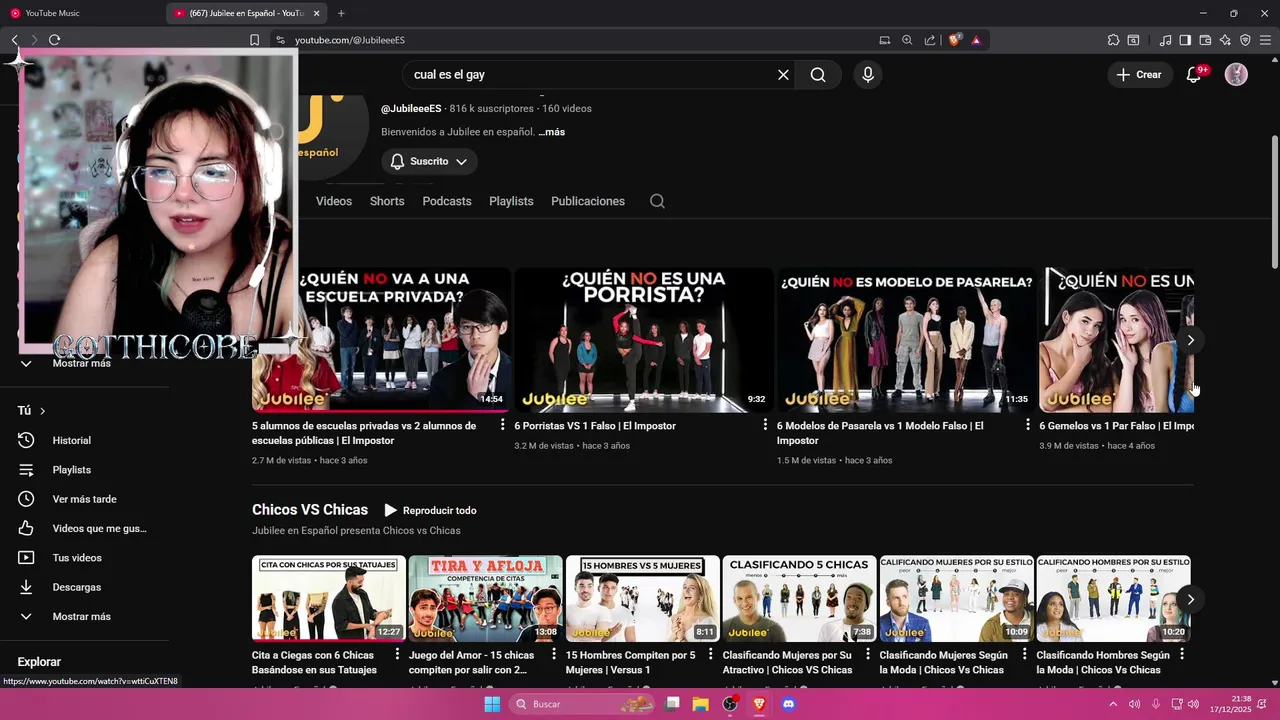This screenshot has height=720, width=1280.
Task: Open Ver más tarde in sidebar
Action: [x=84, y=499]
